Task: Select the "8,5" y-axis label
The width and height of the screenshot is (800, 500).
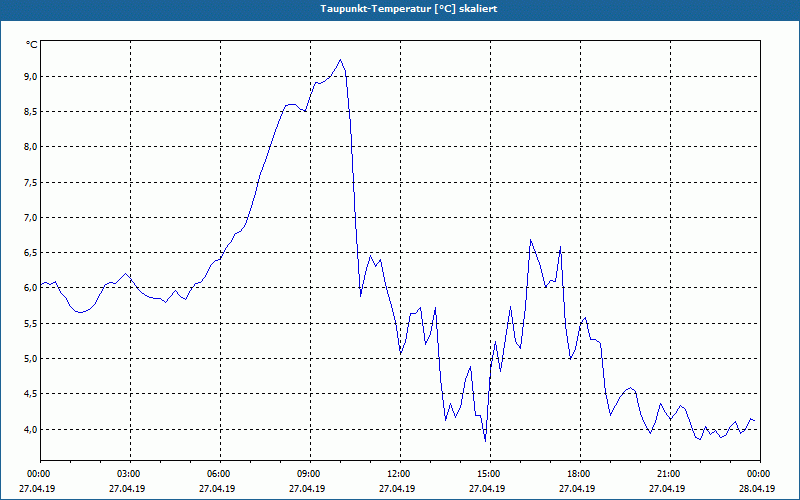Action: click(31, 112)
